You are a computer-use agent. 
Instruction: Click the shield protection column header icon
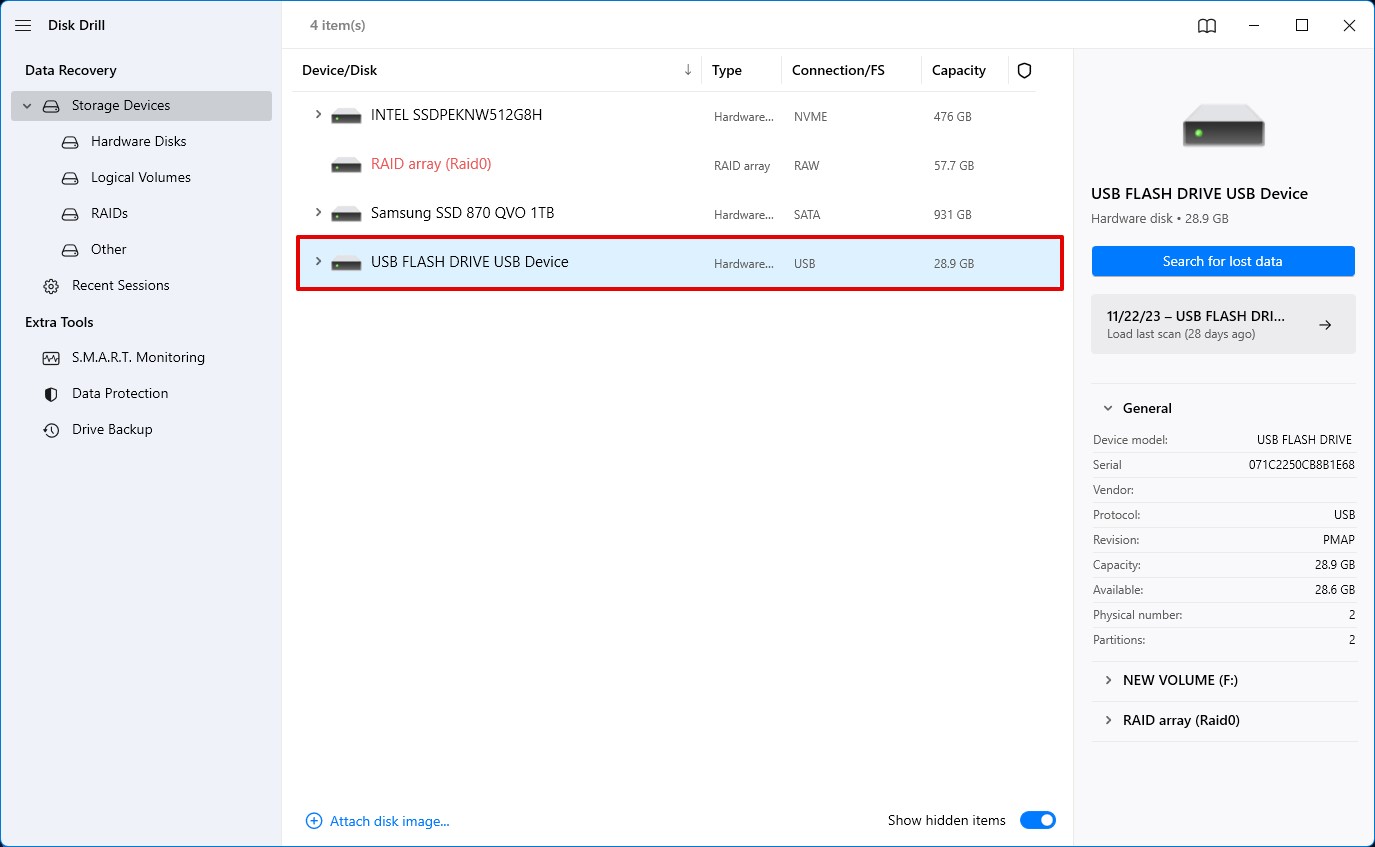tap(1024, 71)
